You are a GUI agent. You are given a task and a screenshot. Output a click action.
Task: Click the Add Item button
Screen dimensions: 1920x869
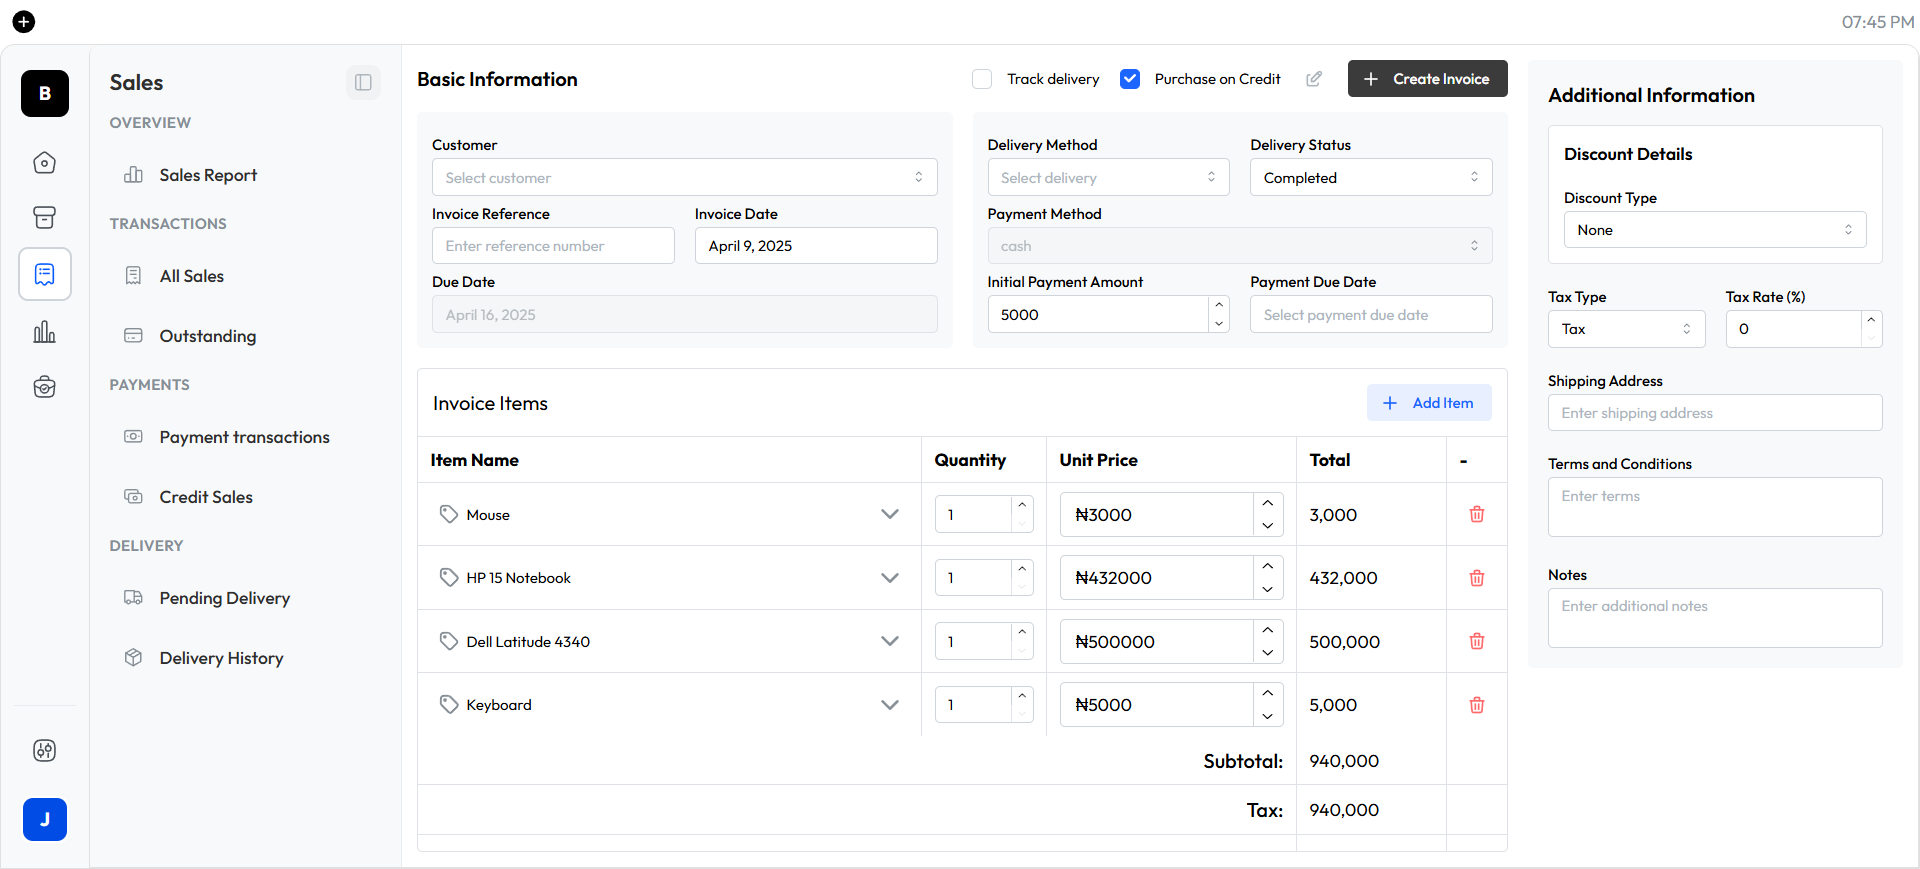coord(1429,403)
